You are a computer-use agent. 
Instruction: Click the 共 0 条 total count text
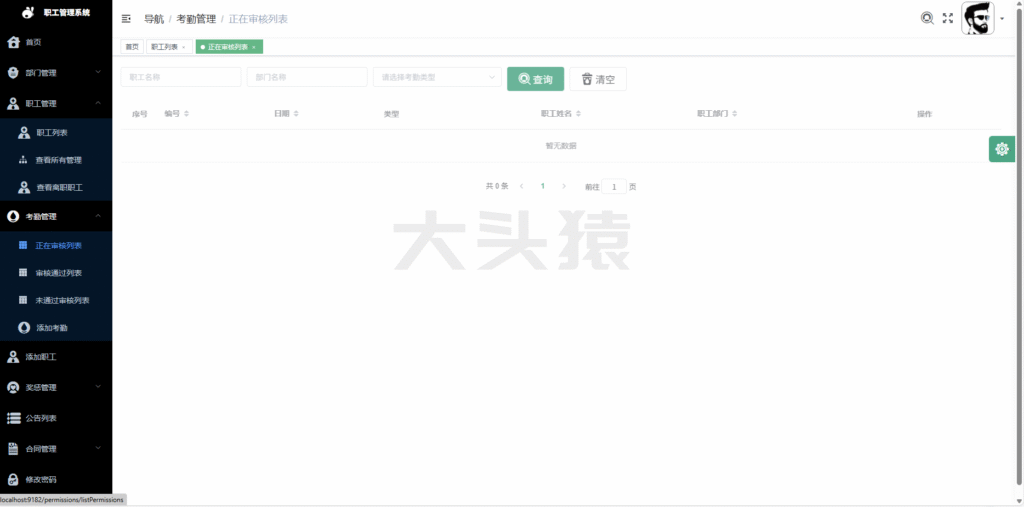pyautogui.click(x=497, y=186)
